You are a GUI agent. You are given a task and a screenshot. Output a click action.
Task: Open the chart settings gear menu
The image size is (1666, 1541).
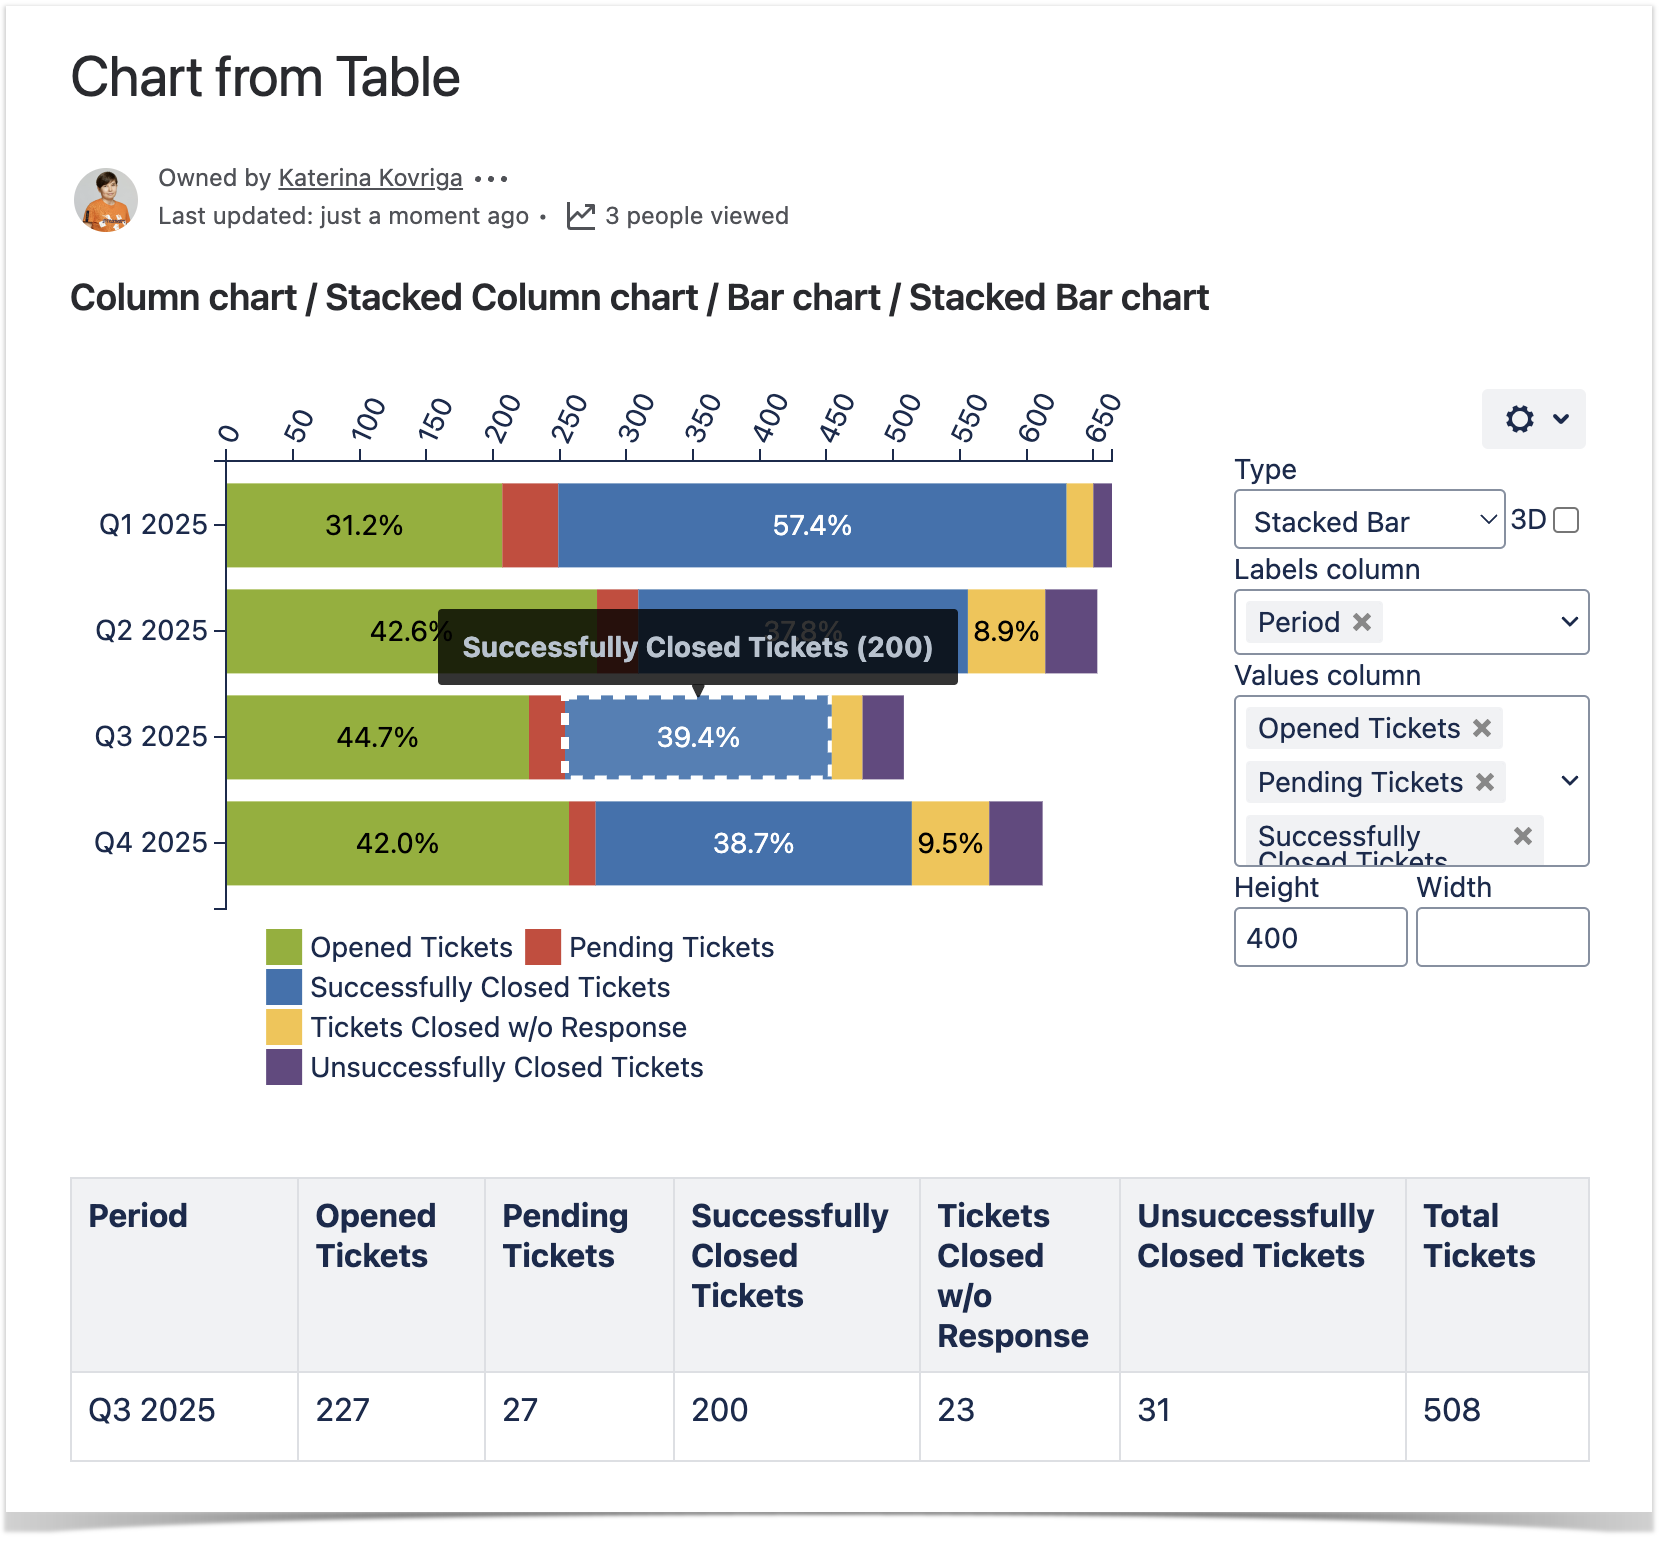pos(1533,419)
